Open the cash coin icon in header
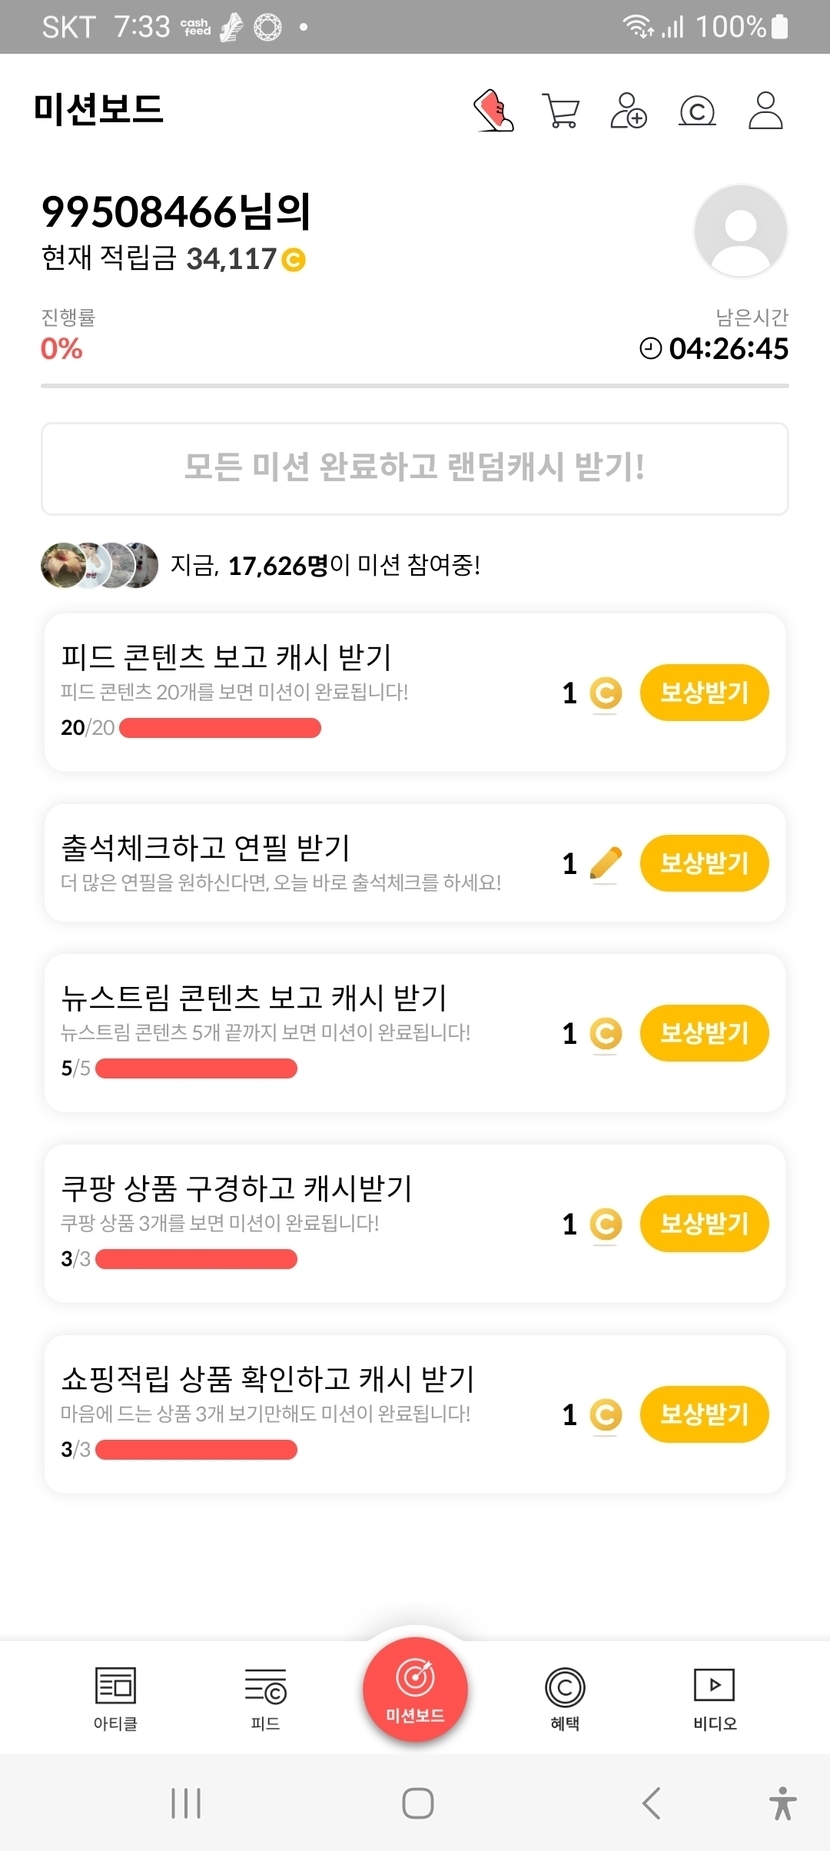The height and width of the screenshot is (1851, 830). (x=697, y=111)
